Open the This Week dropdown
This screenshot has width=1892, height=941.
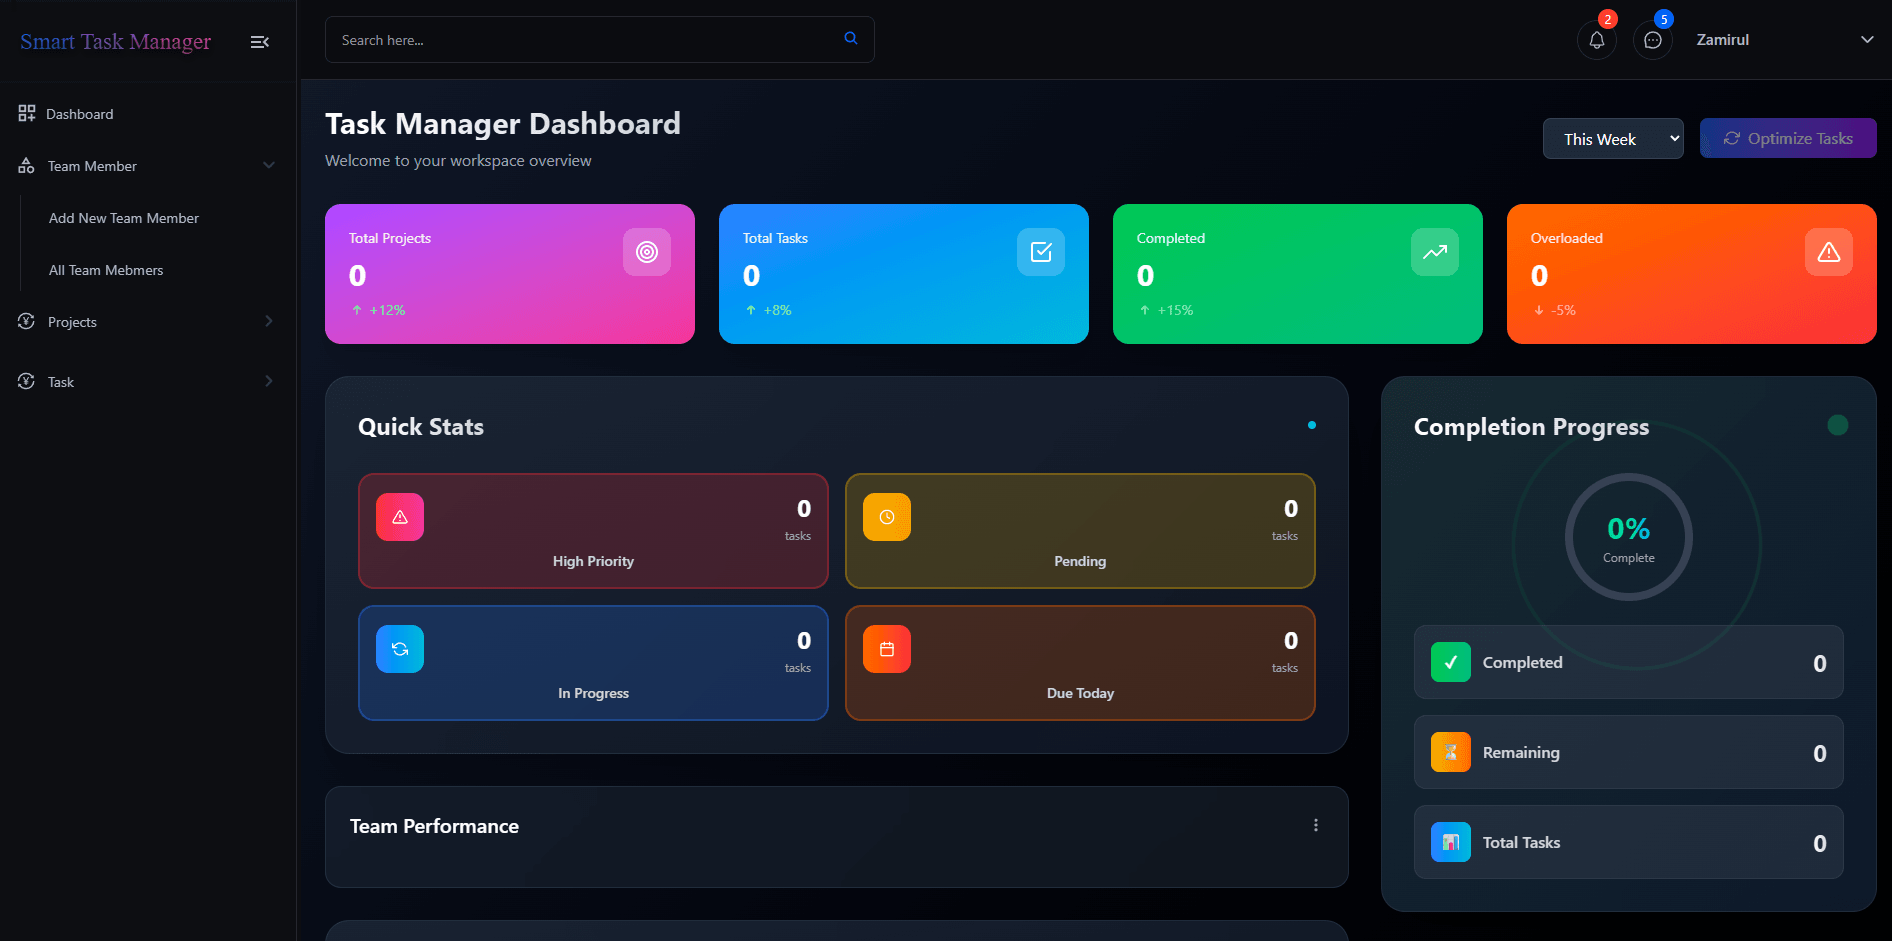1612,138
